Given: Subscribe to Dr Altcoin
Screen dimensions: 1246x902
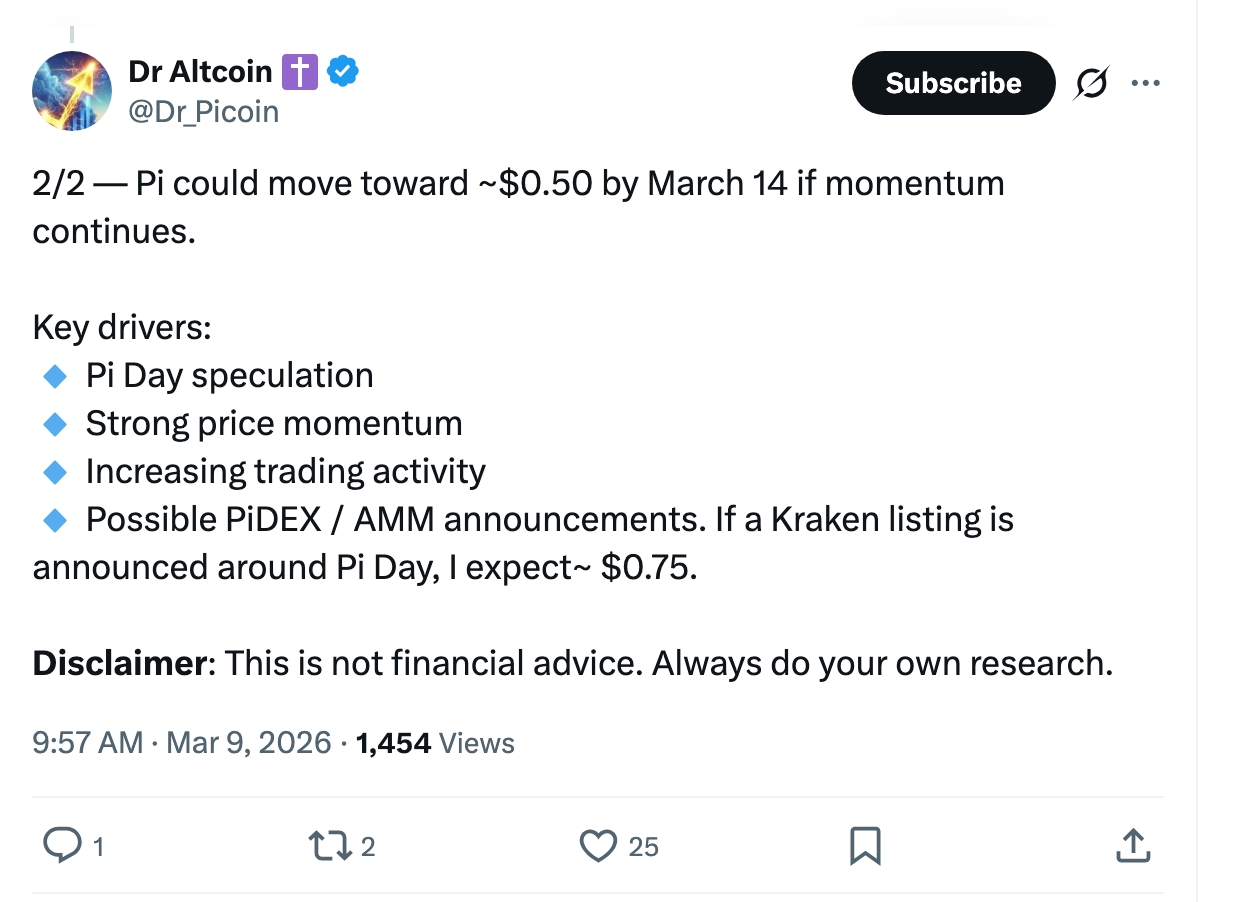Looking at the screenshot, I should pos(953,83).
